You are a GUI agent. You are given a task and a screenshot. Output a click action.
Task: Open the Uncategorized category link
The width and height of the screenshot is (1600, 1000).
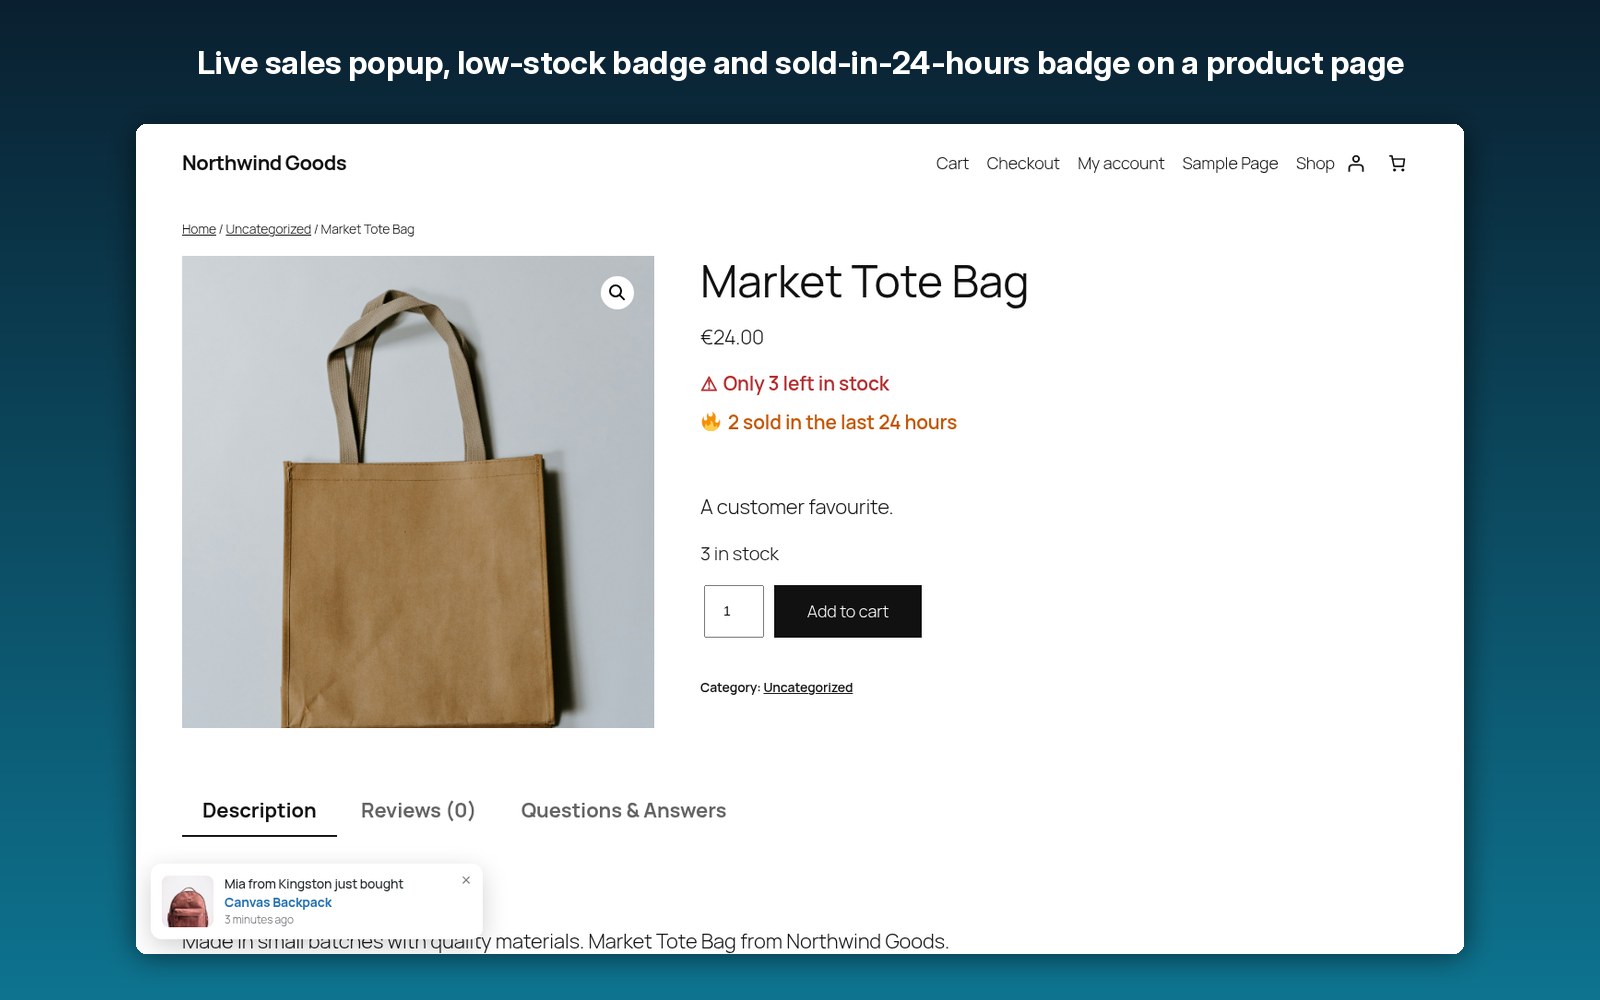pyautogui.click(x=808, y=687)
